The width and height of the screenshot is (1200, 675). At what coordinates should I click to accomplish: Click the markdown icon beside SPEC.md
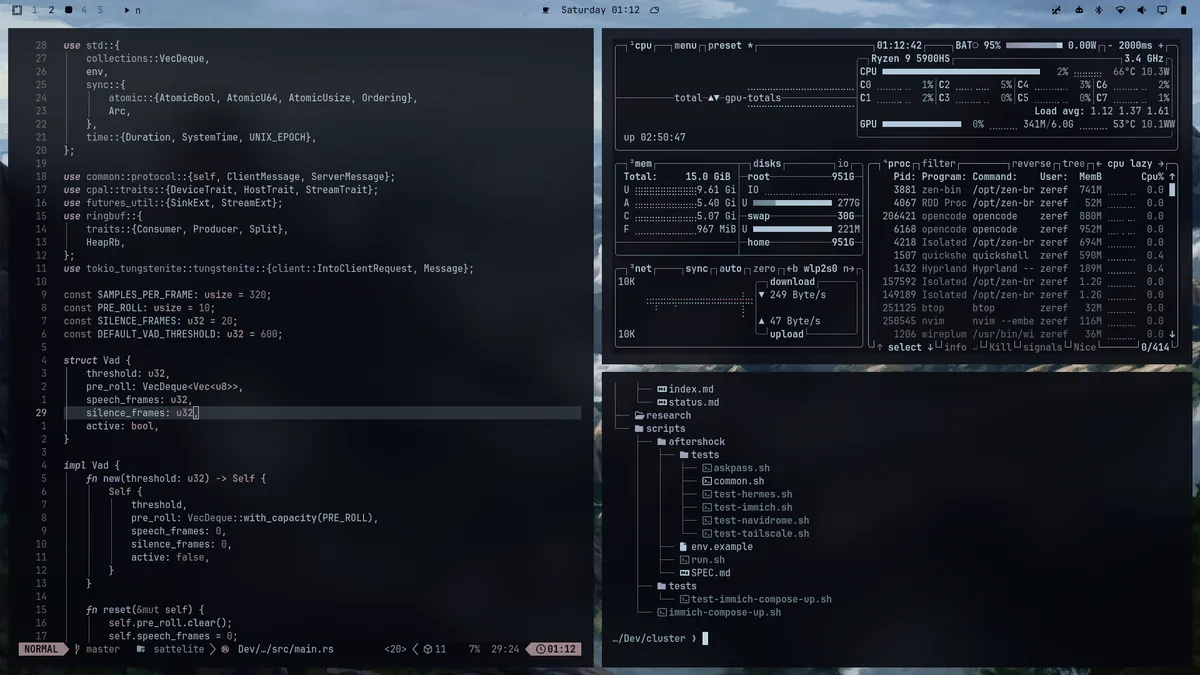click(684, 573)
